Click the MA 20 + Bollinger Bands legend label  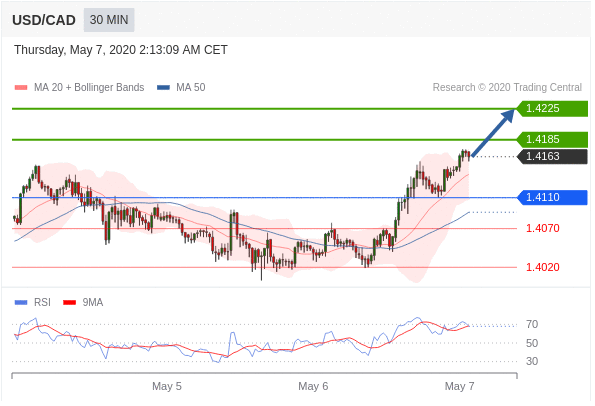pyautogui.click(x=89, y=87)
